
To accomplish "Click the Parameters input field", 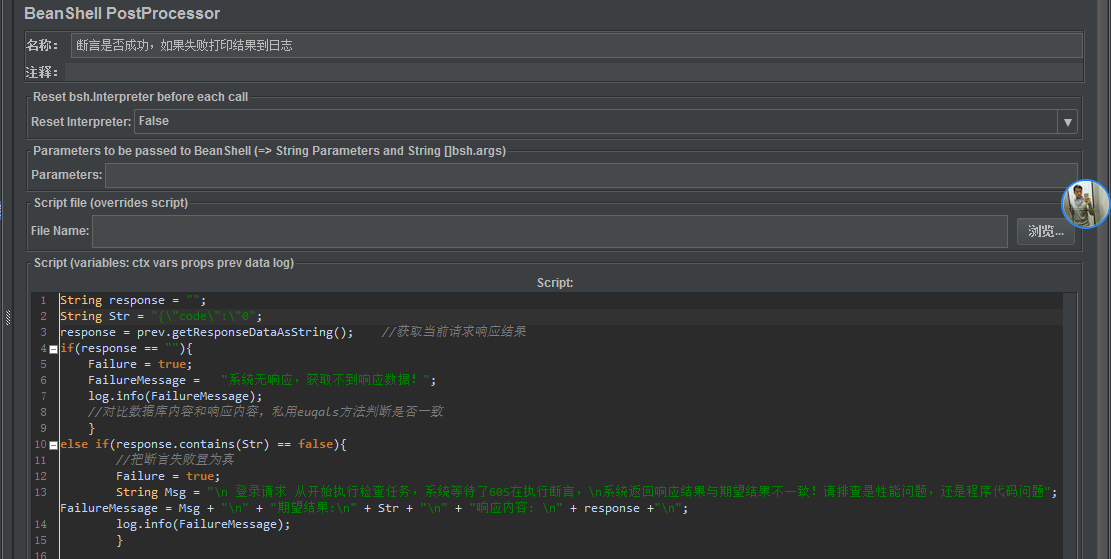I will coord(592,175).
